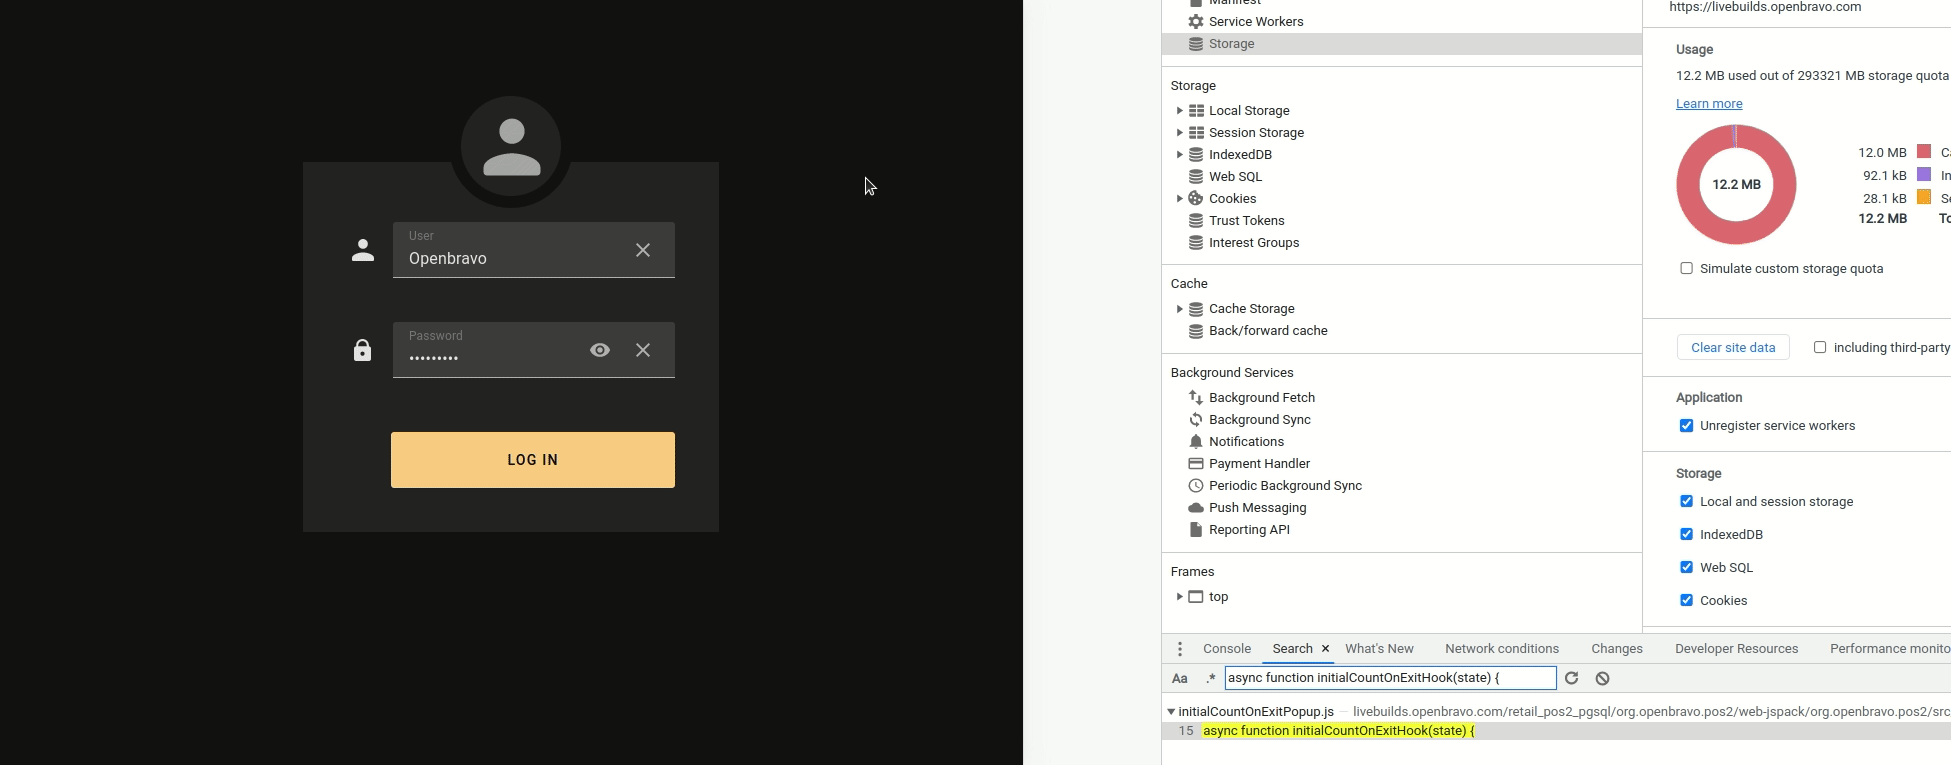This screenshot has width=1951, height=765.
Task: Clear the User field with X icon
Action: point(643,250)
